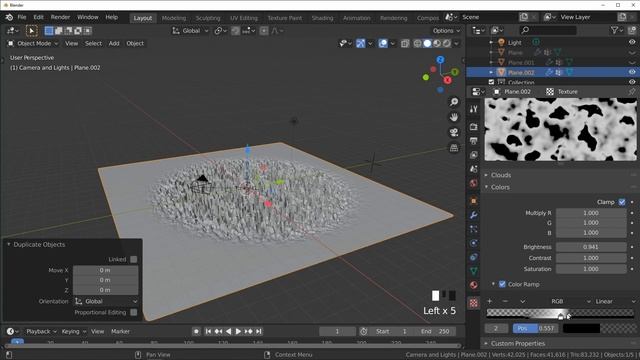Switch perspective/orthographic grid gizmo
The image size is (640, 360).
click(454, 148)
